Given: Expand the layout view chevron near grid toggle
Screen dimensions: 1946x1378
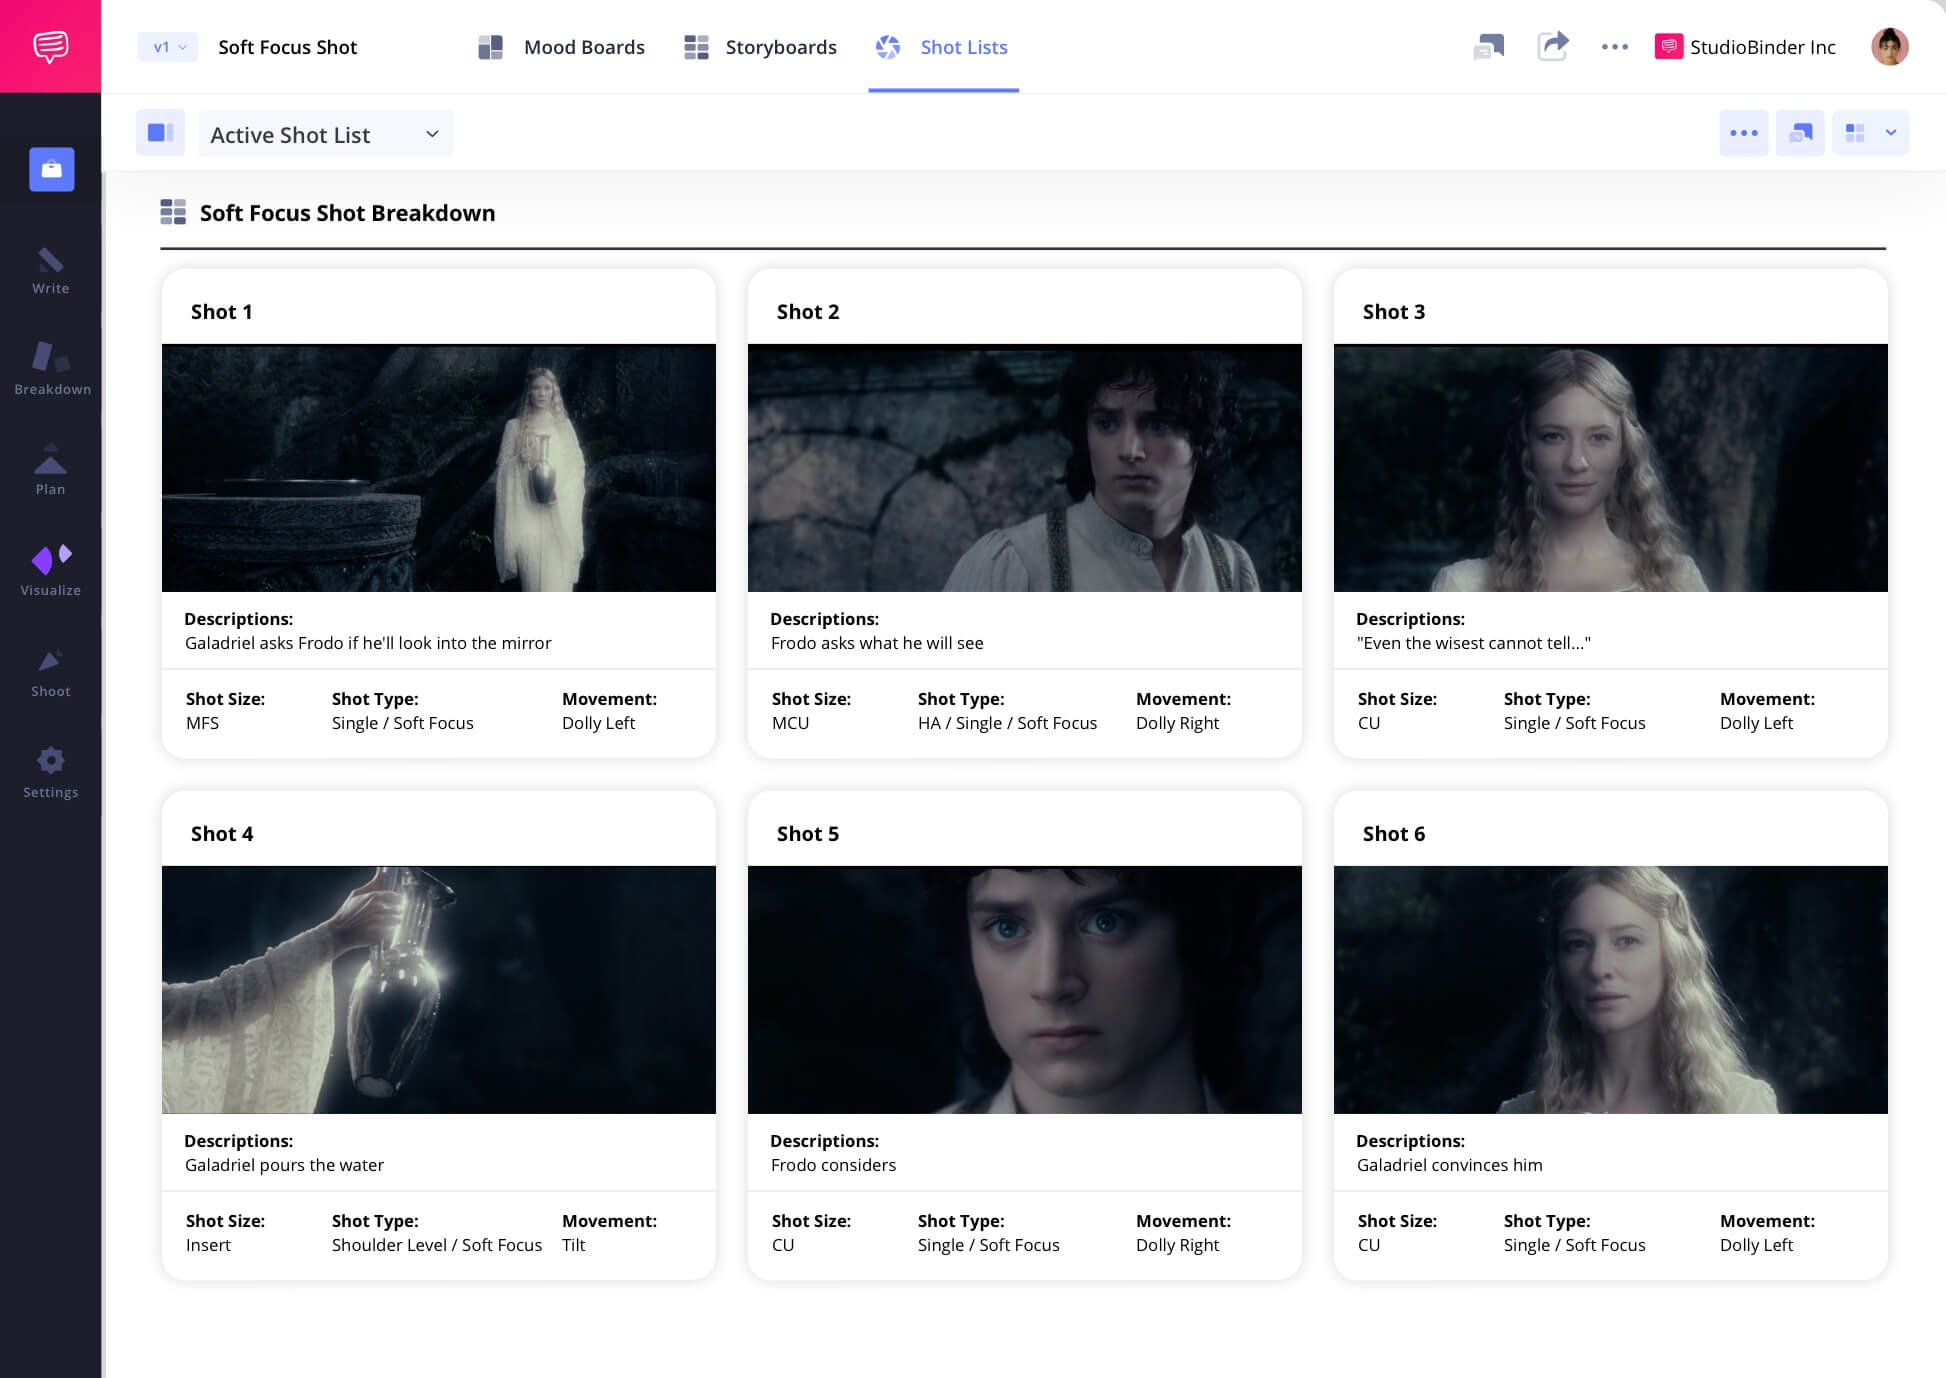Looking at the screenshot, I should point(1891,133).
